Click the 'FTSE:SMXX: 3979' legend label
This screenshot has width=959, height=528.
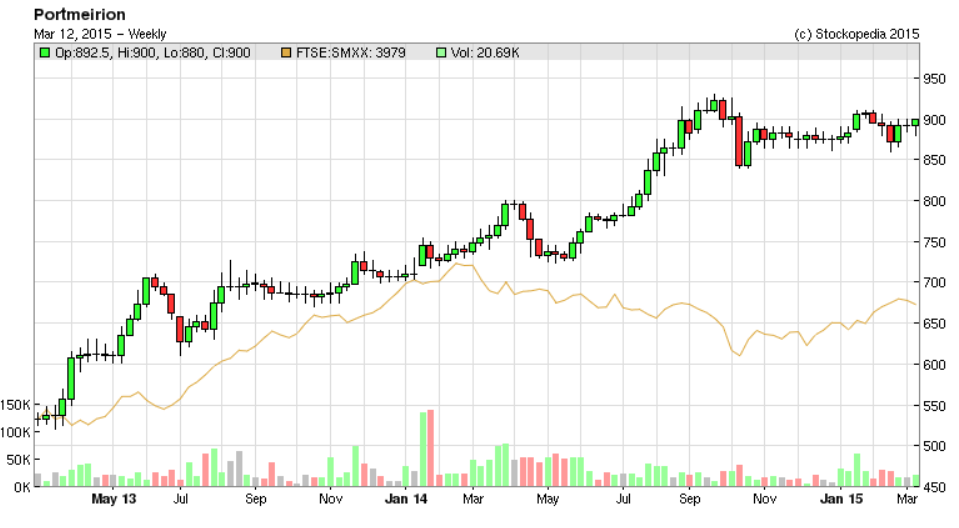coord(350,53)
